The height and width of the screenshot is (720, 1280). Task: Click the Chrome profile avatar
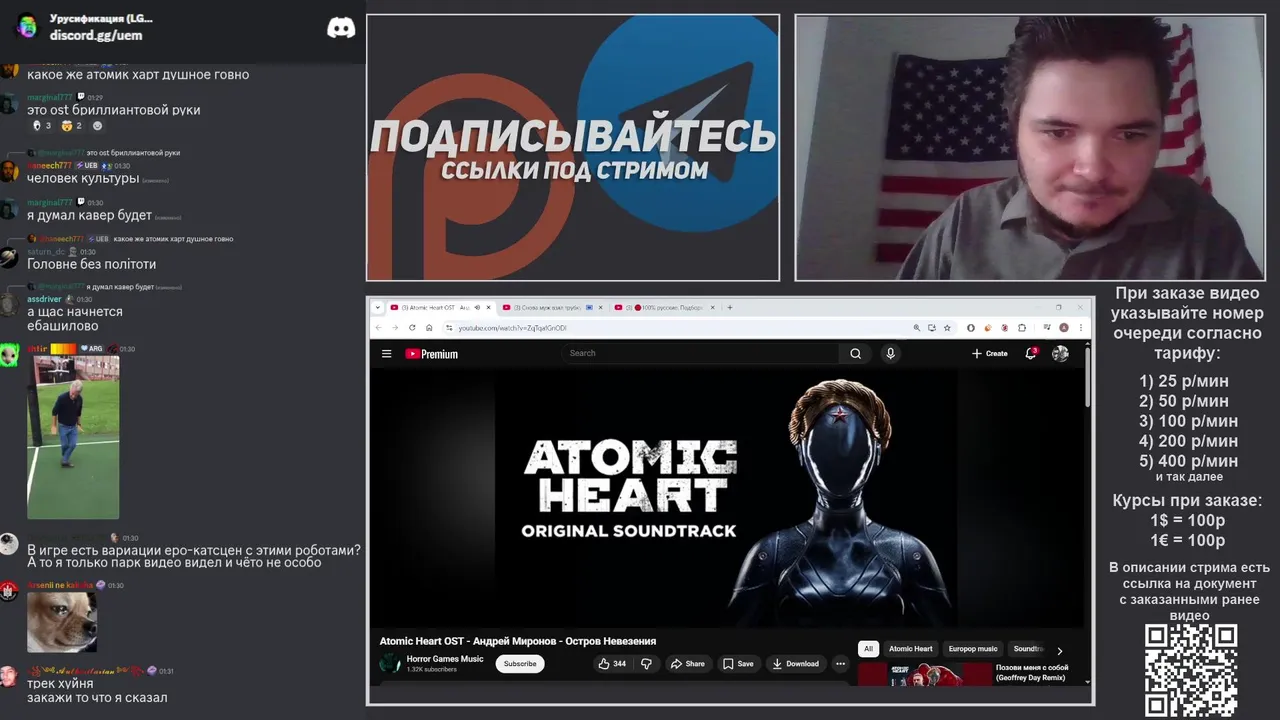click(1064, 328)
